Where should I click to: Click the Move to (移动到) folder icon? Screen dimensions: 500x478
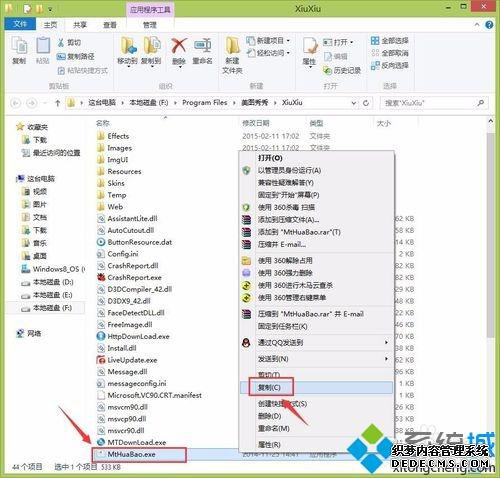[129, 46]
